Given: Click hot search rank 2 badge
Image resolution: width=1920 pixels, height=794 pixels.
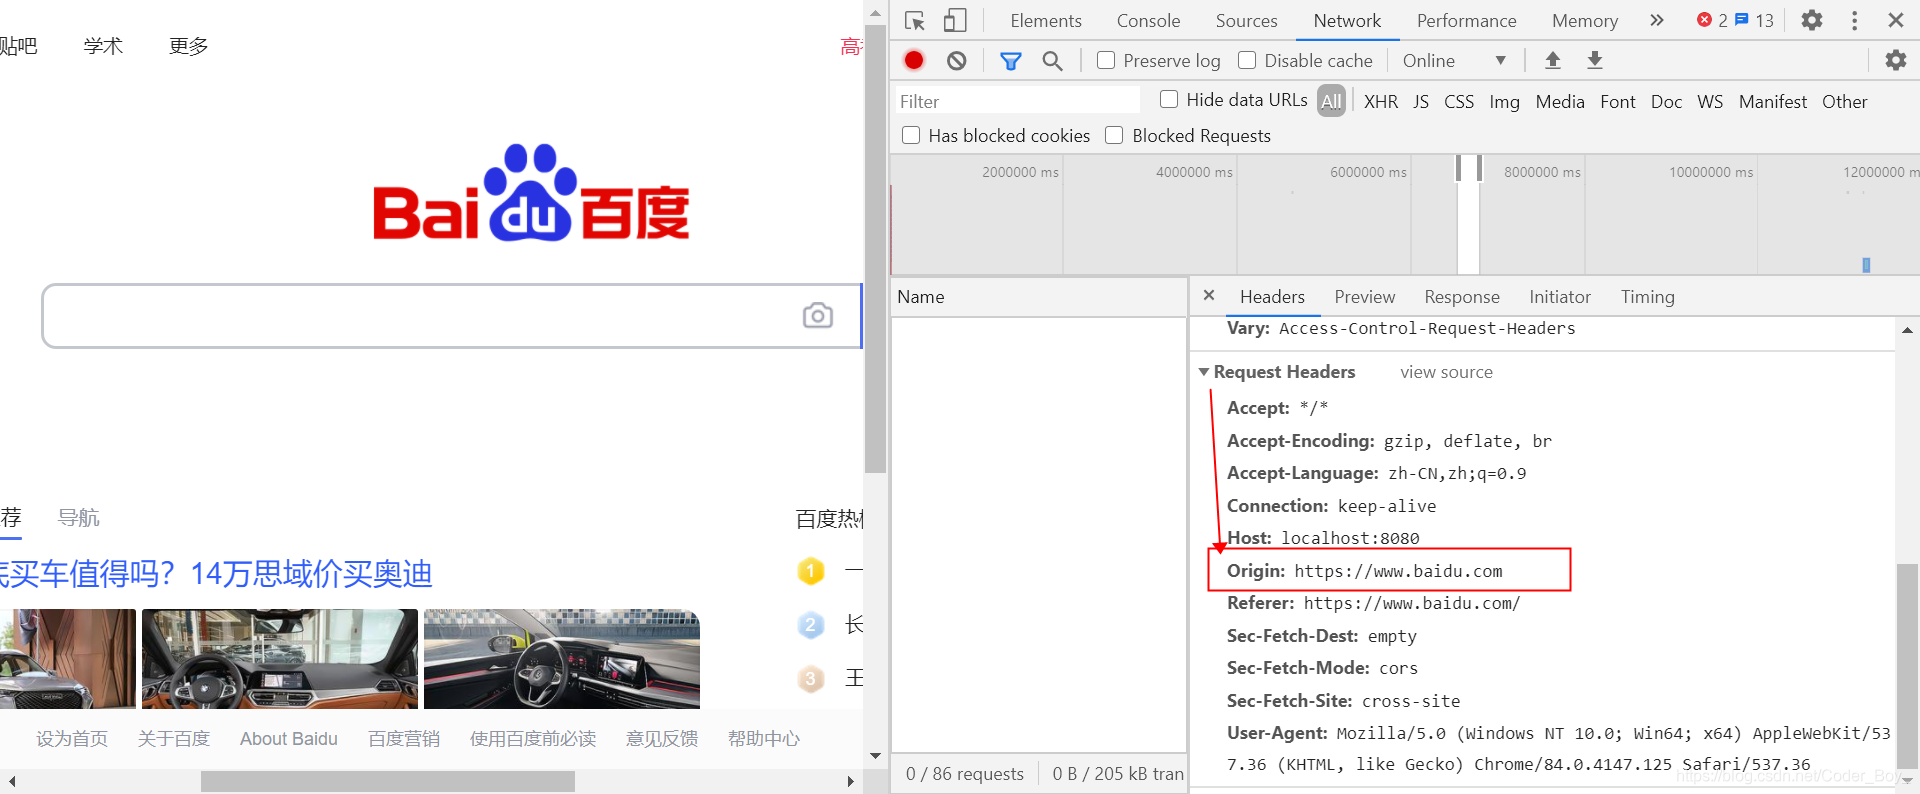Looking at the screenshot, I should (x=811, y=625).
